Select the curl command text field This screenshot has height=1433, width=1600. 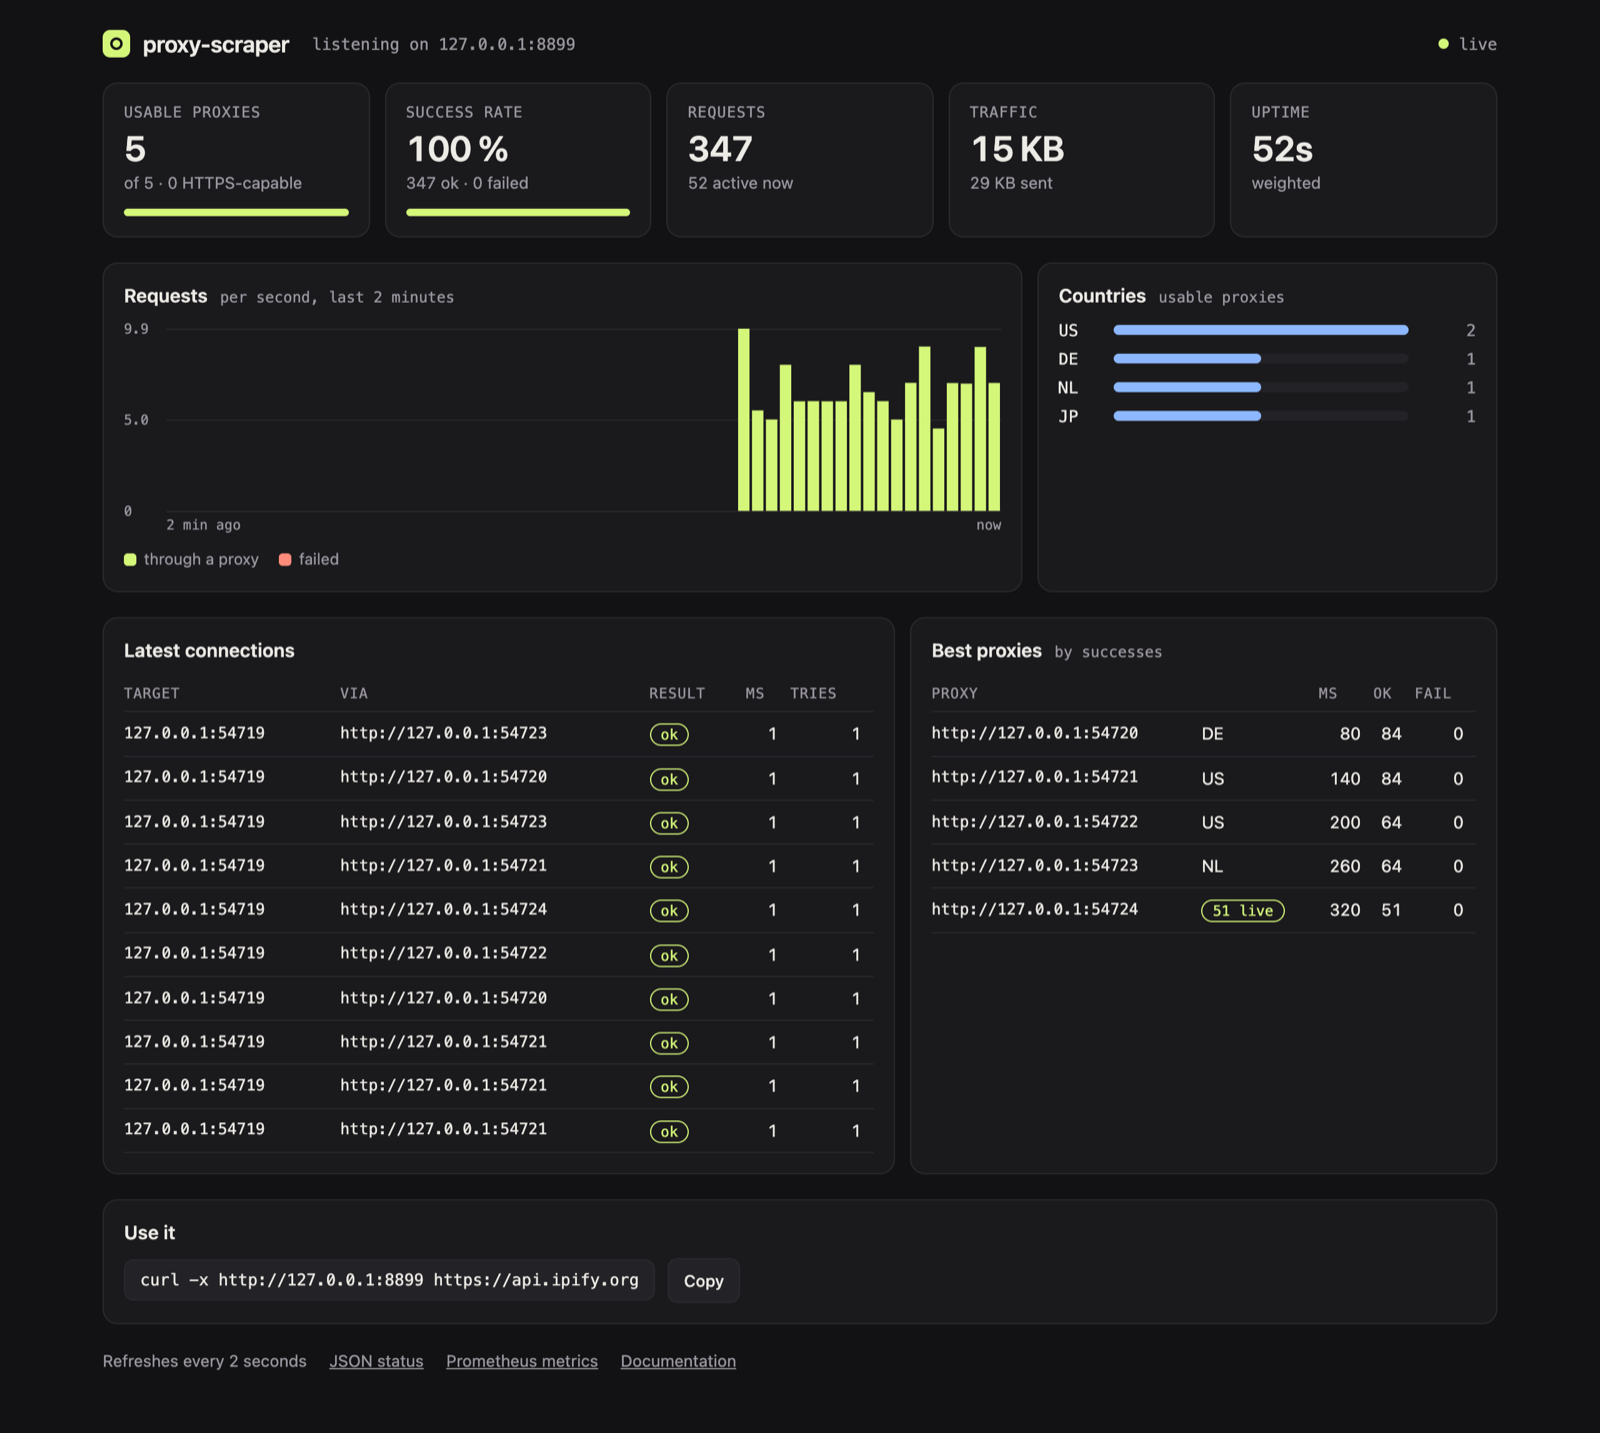tap(389, 1280)
